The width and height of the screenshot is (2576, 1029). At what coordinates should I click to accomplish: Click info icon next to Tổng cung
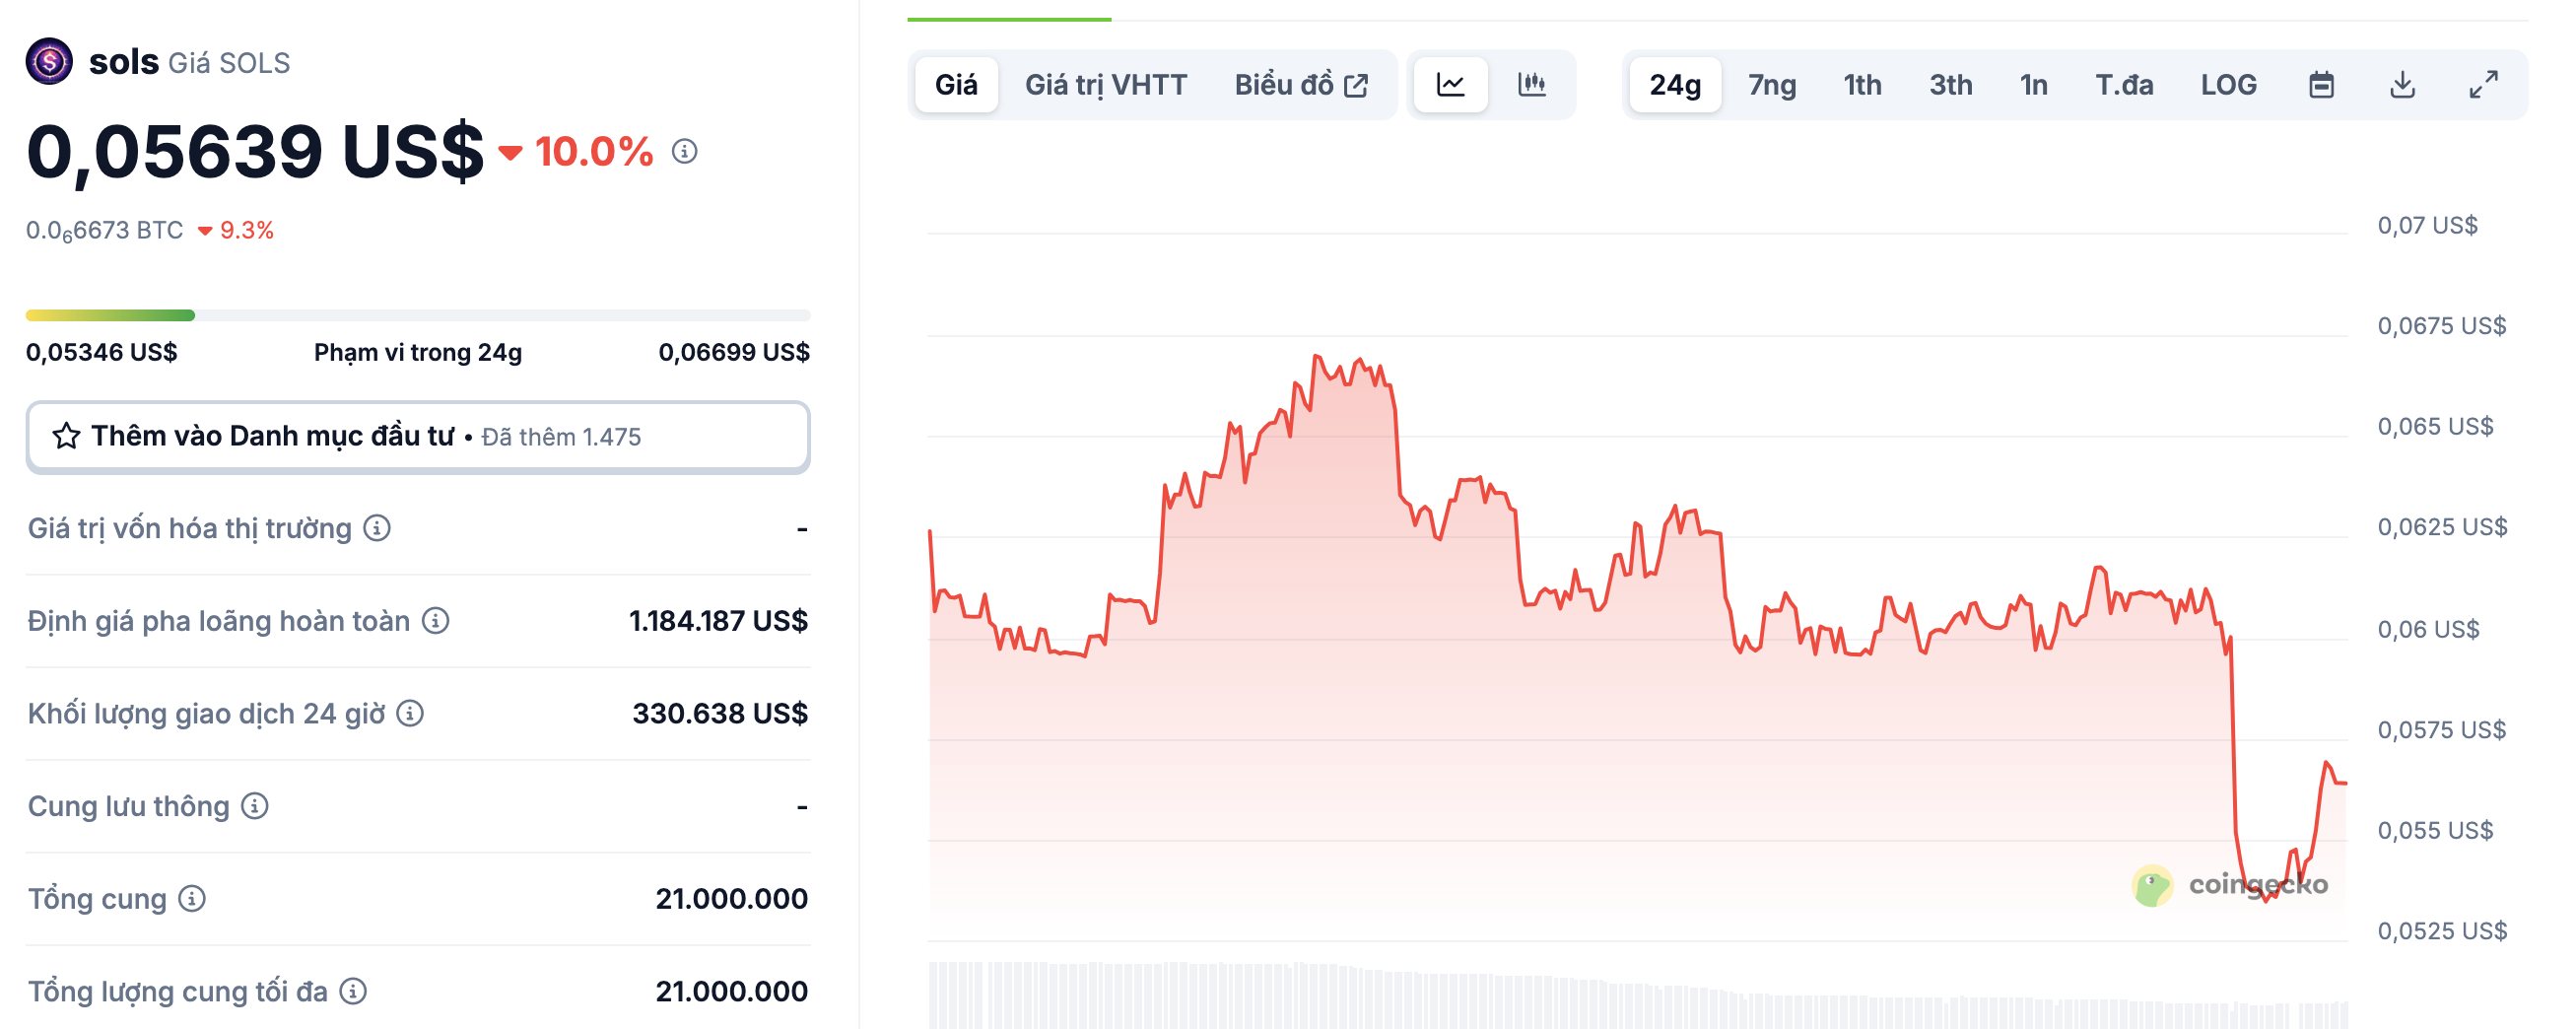click(x=192, y=899)
